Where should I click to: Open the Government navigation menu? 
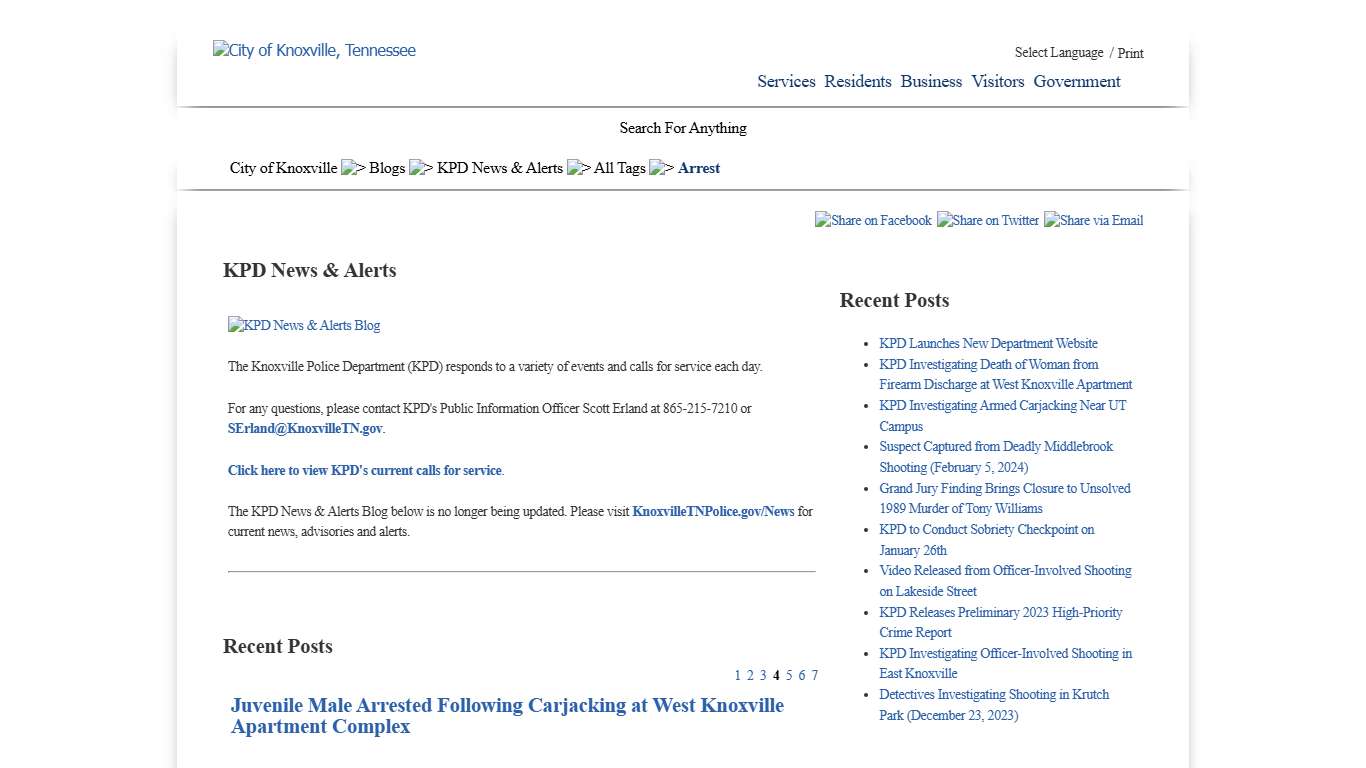coord(1077,82)
